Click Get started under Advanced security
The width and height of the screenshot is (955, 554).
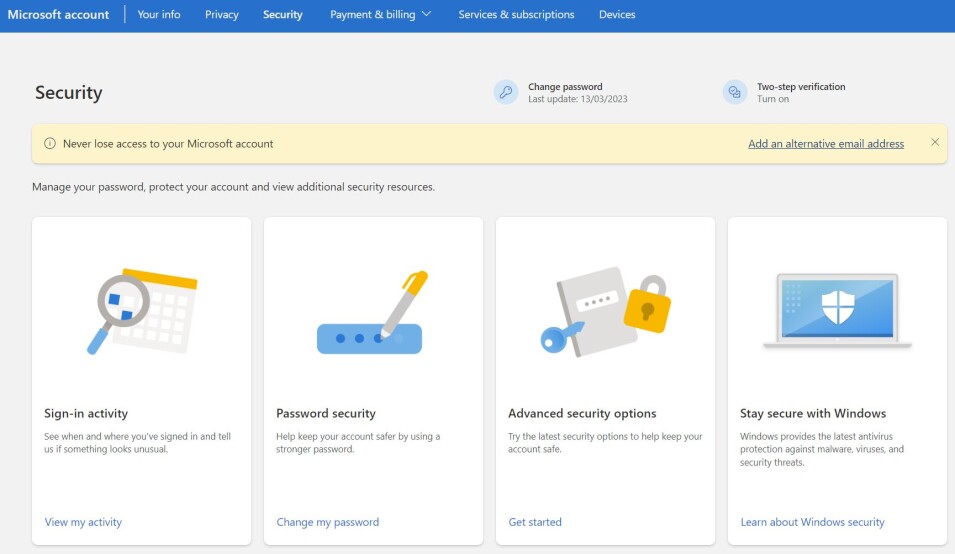535,522
